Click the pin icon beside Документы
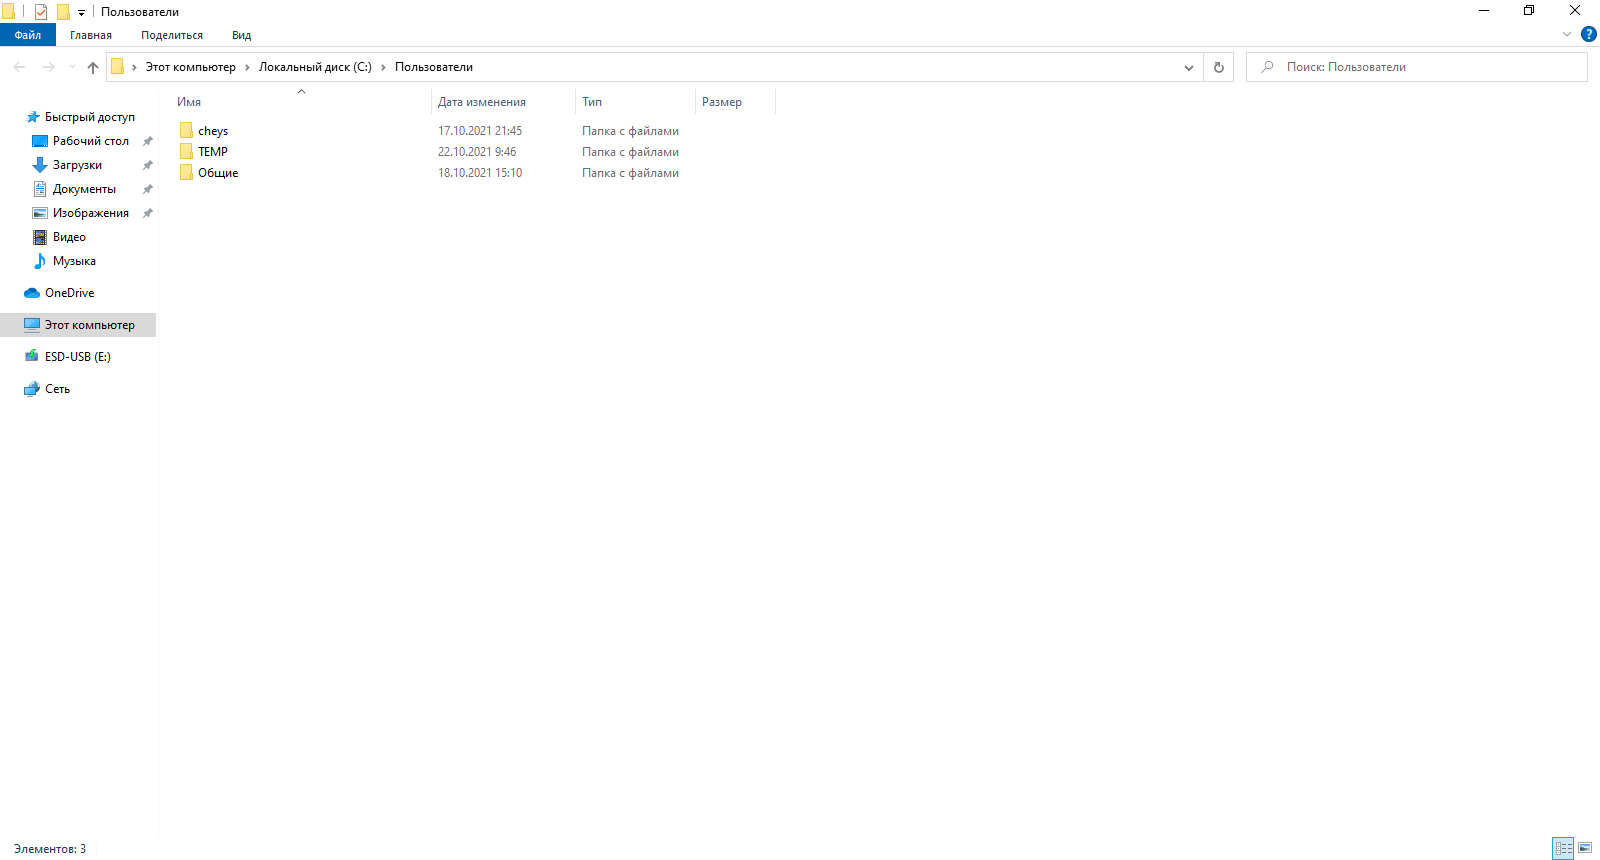 click(148, 189)
